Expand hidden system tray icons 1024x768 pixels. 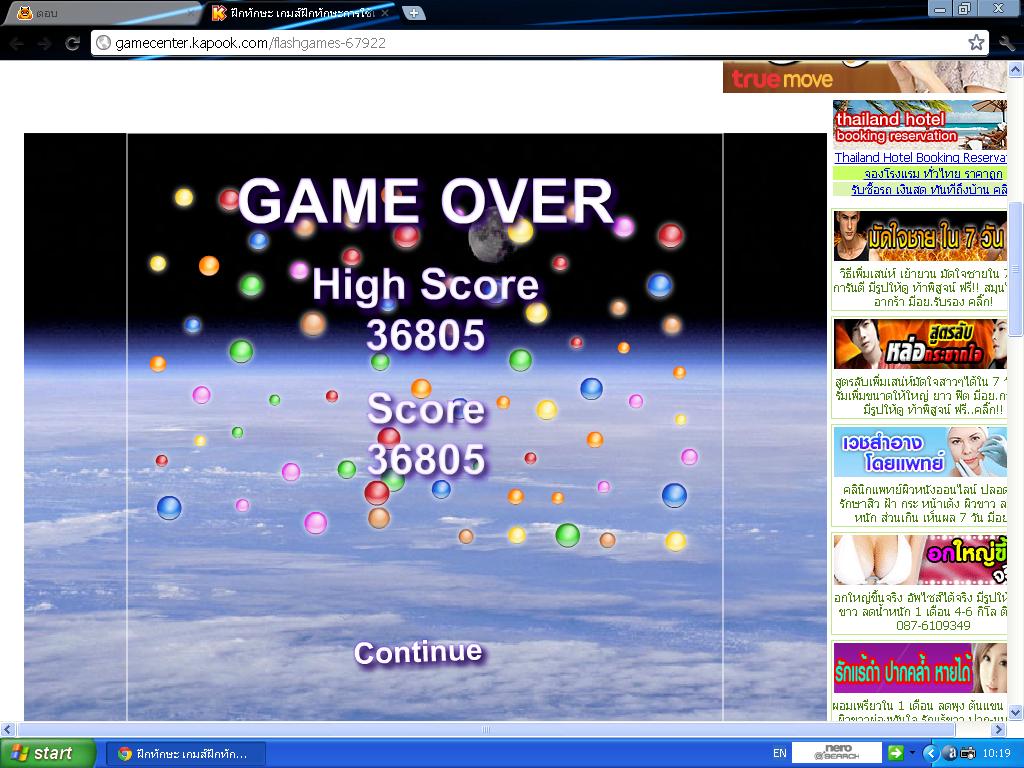[931, 754]
